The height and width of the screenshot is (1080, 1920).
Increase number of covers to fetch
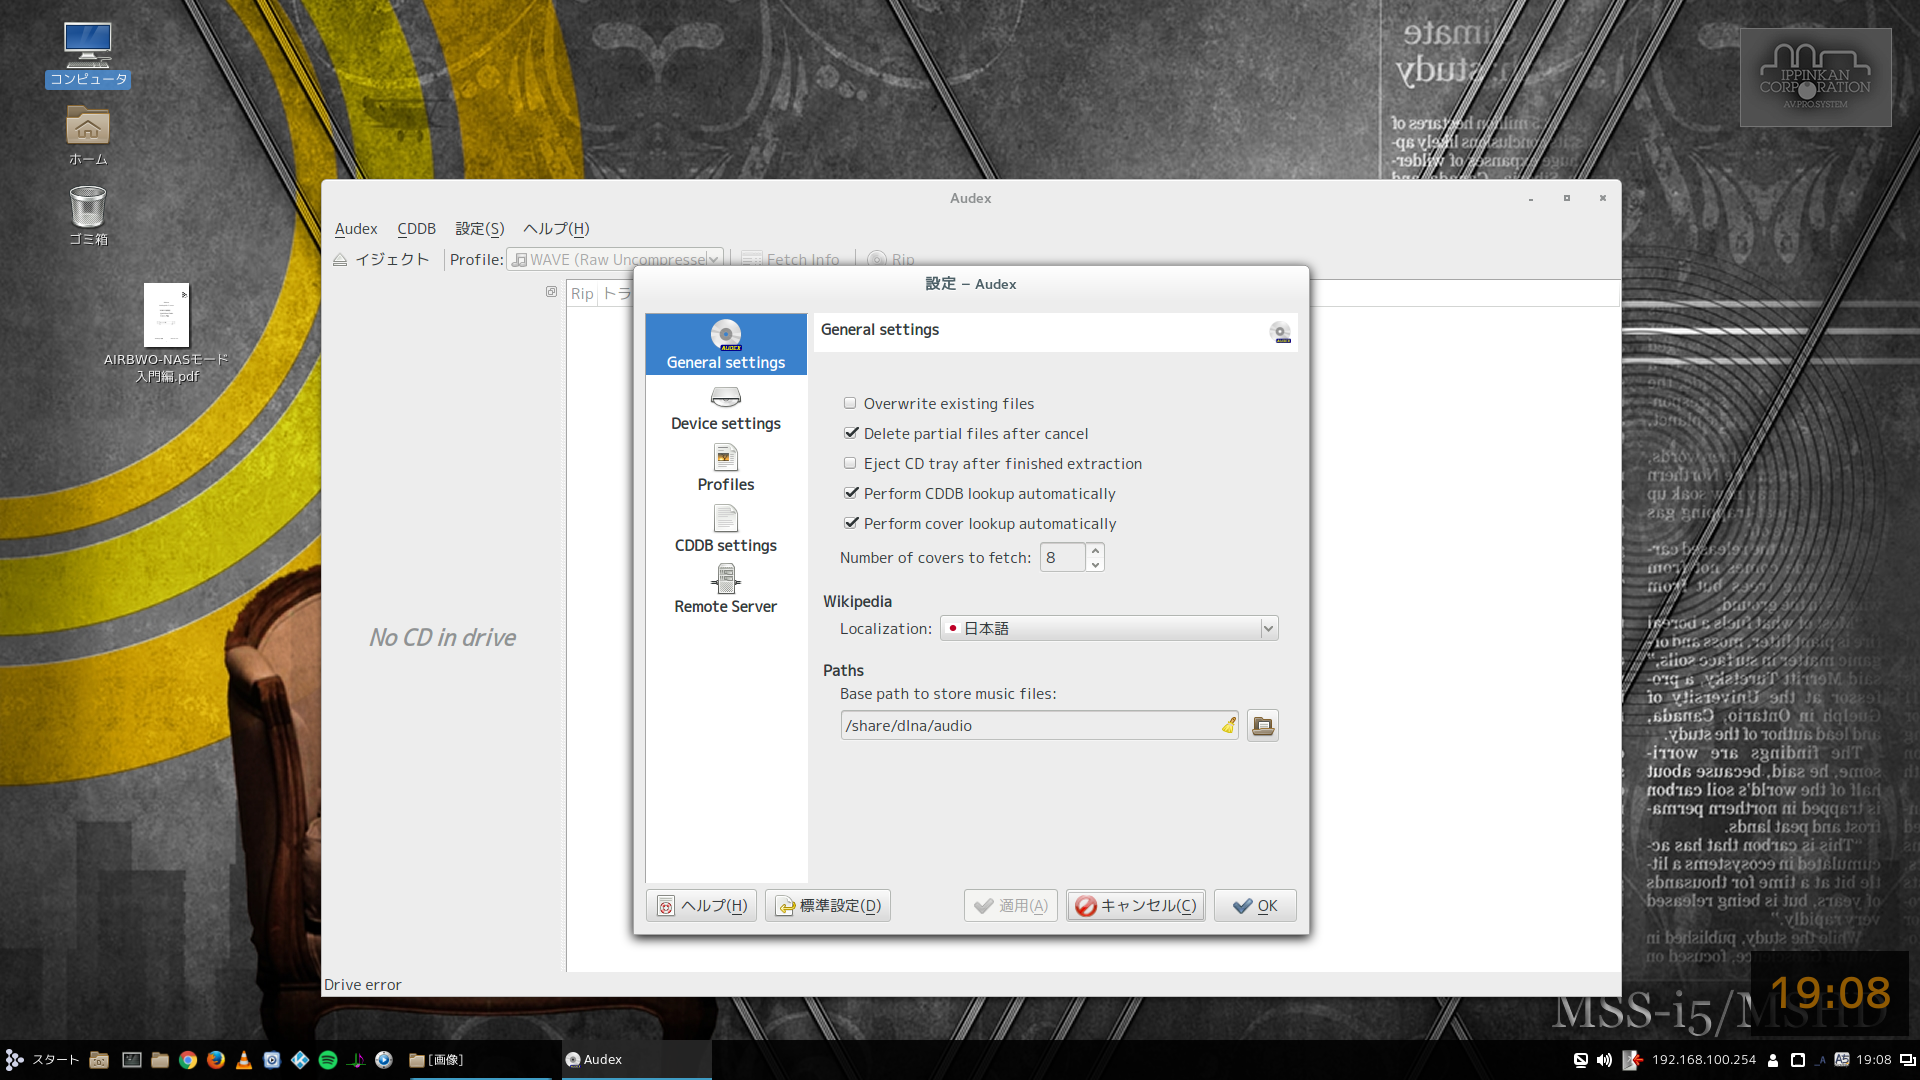pyautogui.click(x=1096, y=550)
